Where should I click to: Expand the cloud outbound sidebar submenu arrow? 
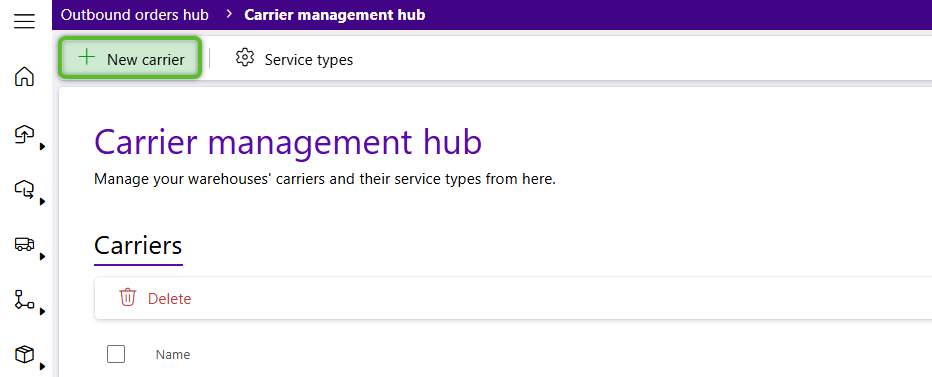(x=42, y=202)
